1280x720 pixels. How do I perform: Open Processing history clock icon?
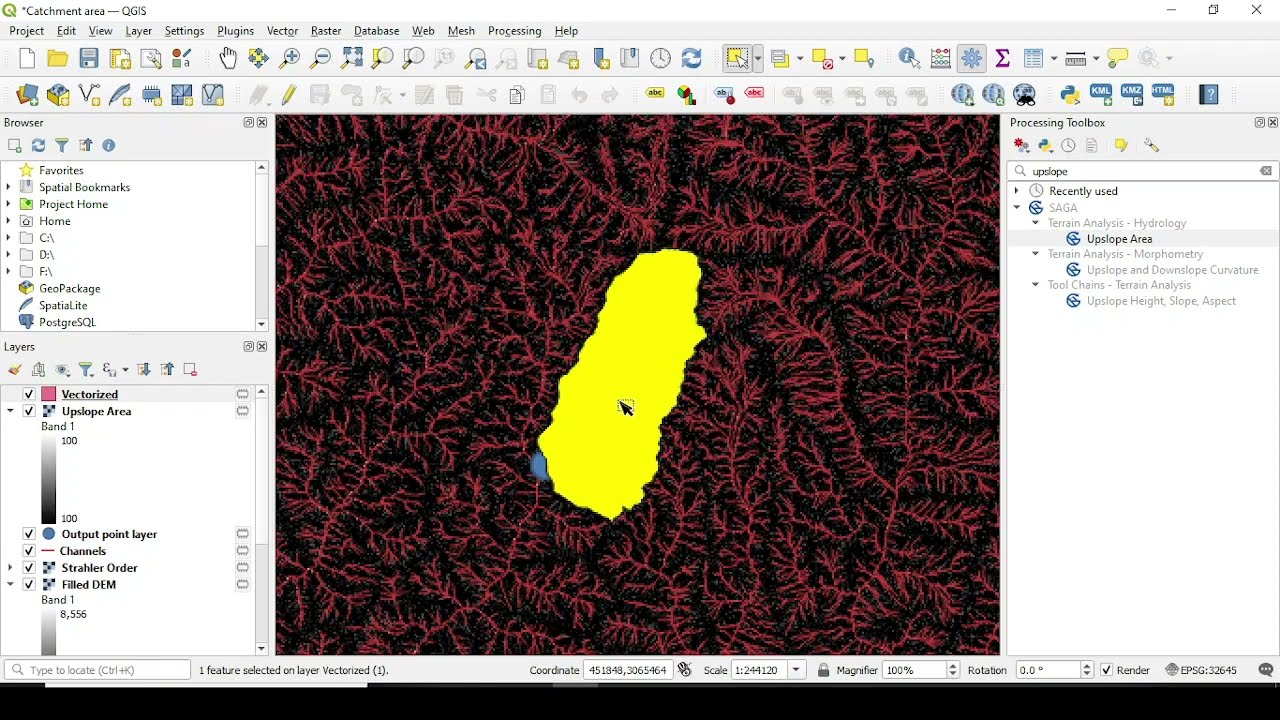point(1069,146)
